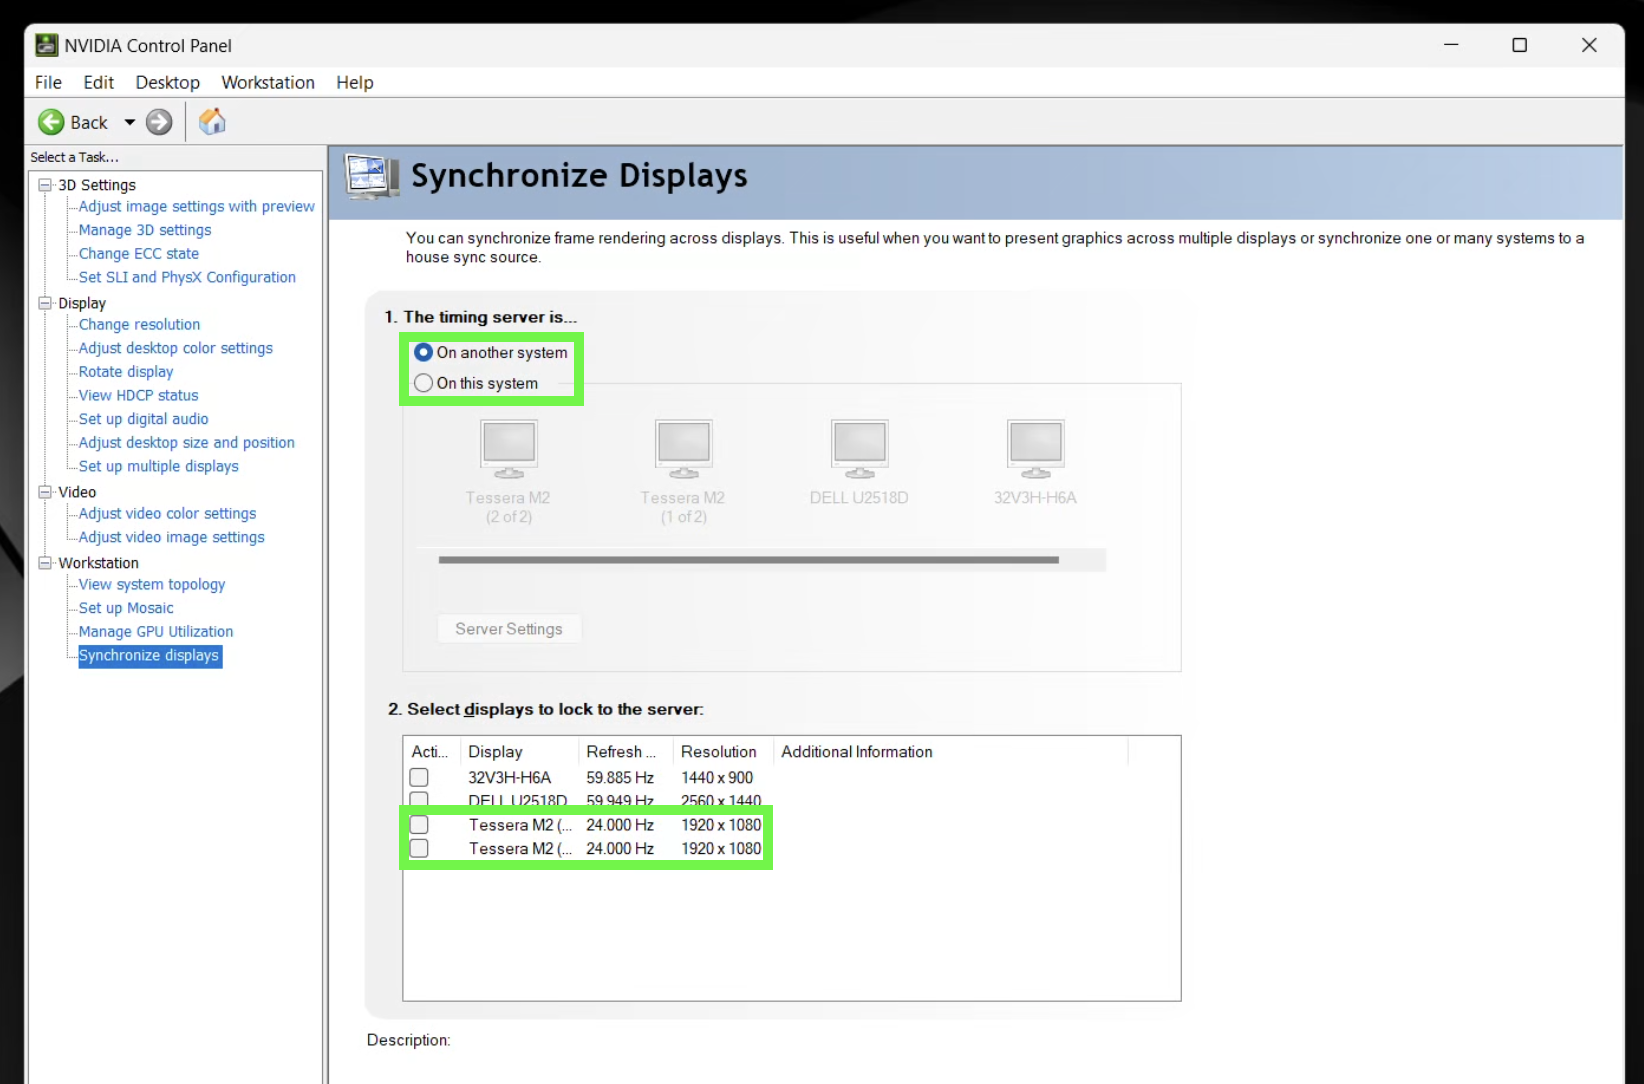Click the Server Settings button

[x=509, y=629]
